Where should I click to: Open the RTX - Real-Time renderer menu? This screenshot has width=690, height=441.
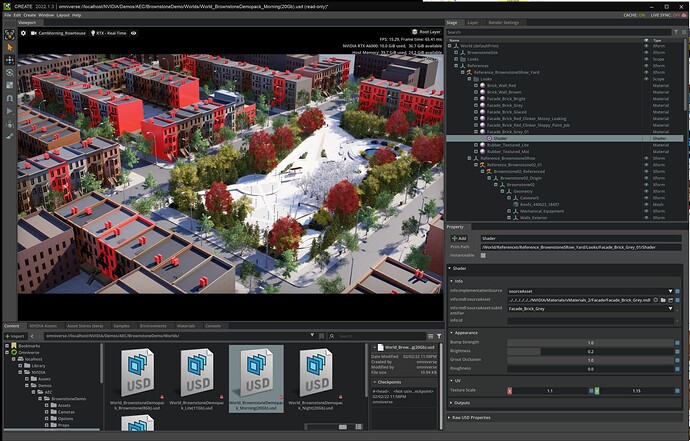tap(109, 33)
